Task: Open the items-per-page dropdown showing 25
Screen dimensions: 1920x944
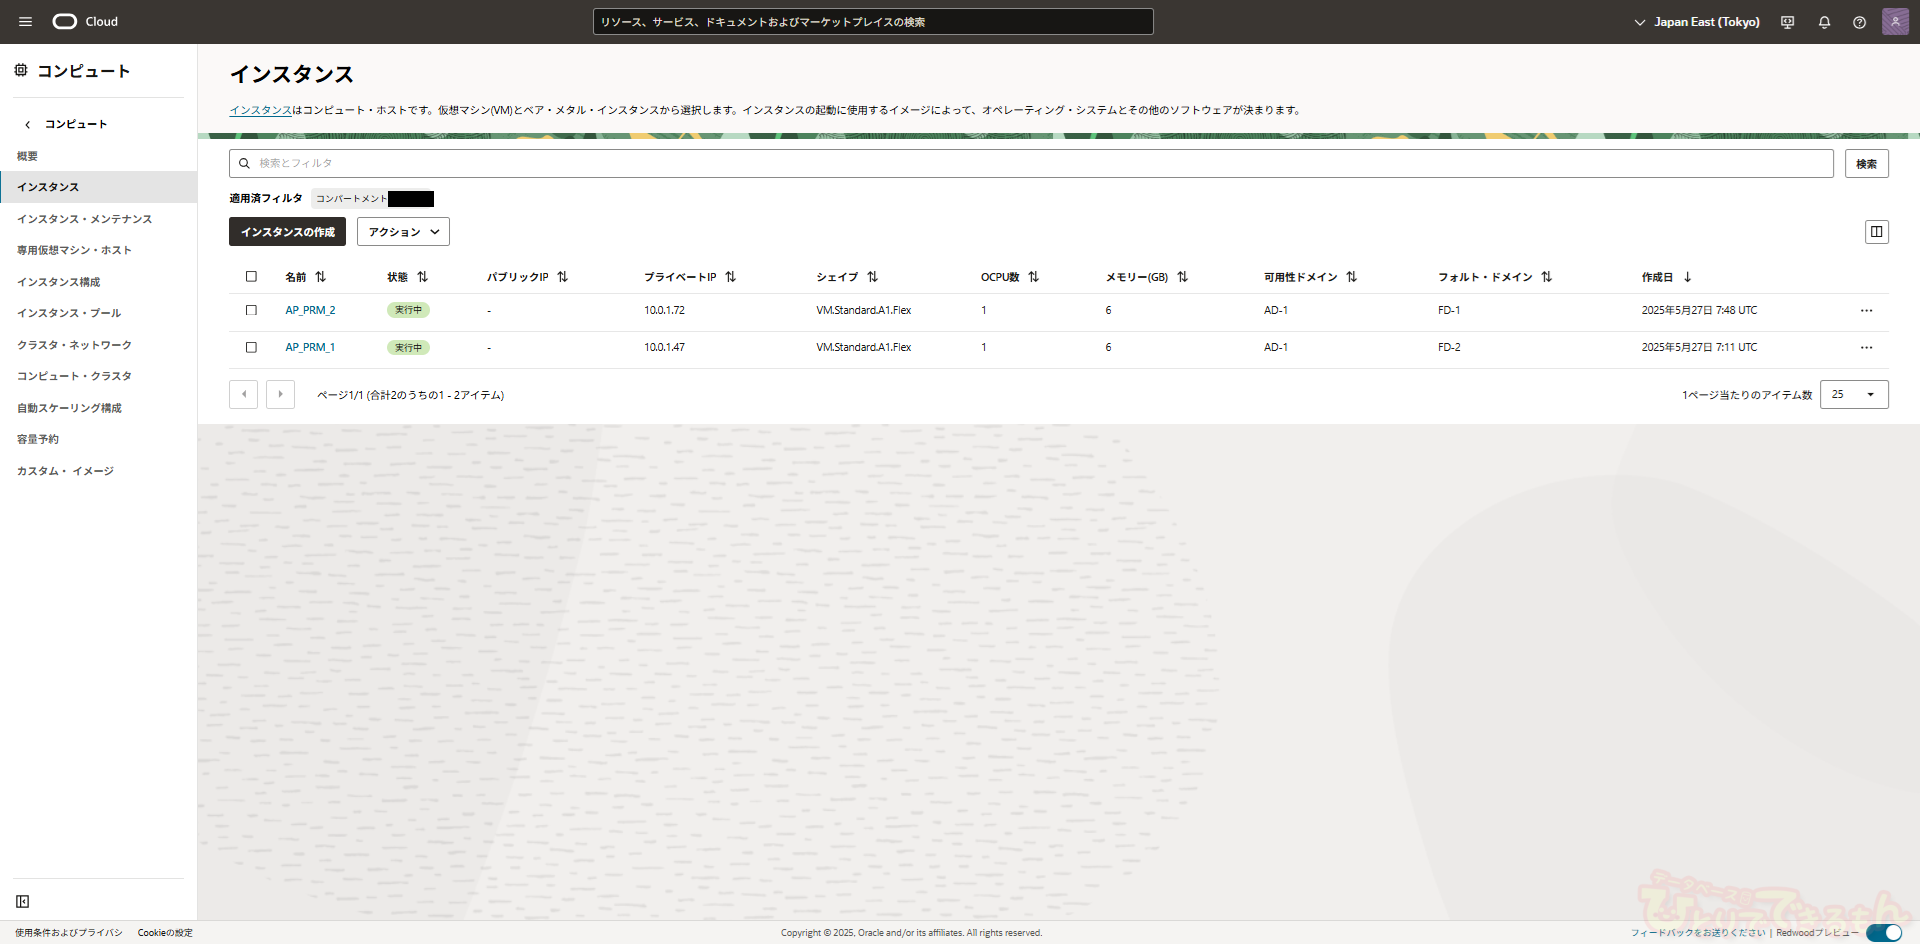Action: 1853,395
